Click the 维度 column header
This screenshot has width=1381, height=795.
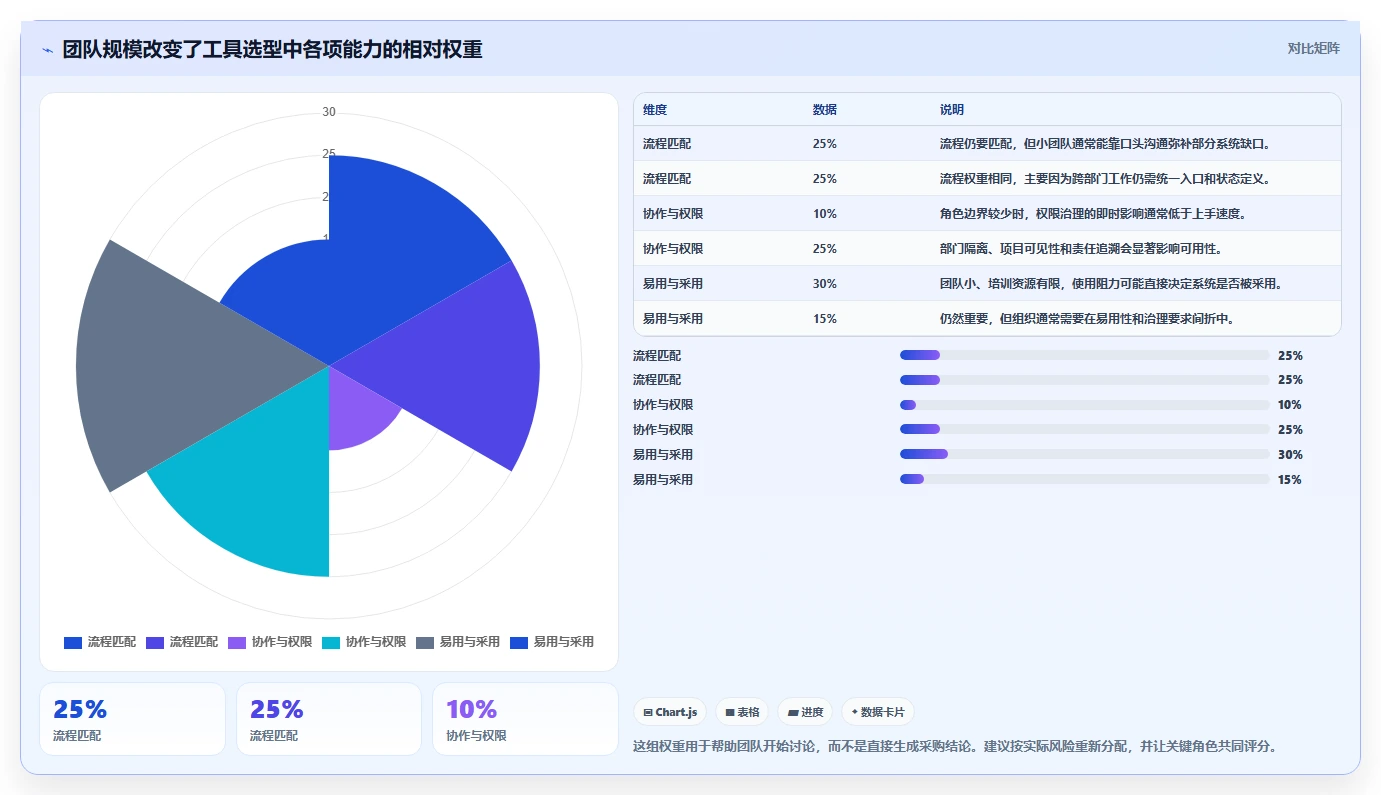tap(655, 110)
